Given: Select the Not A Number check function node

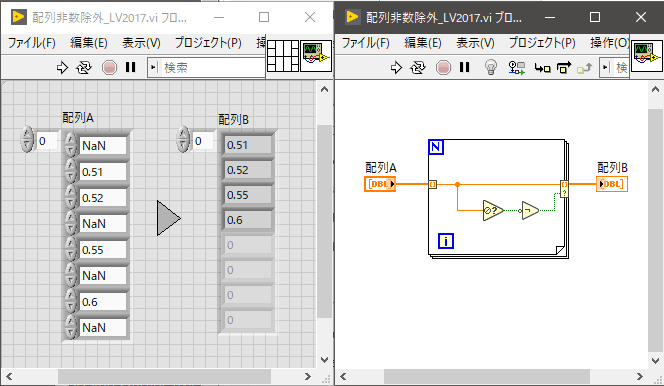Looking at the screenshot, I should (x=493, y=210).
